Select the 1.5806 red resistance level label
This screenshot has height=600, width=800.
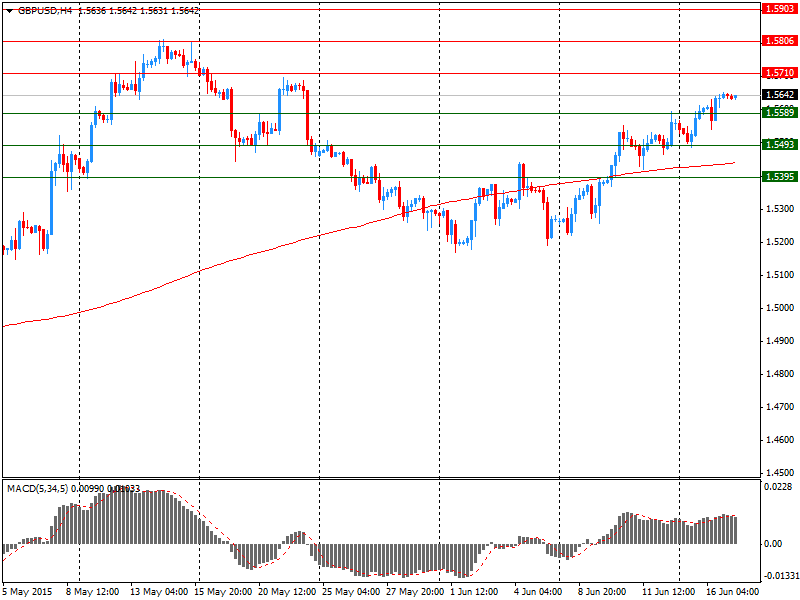tap(780, 41)
